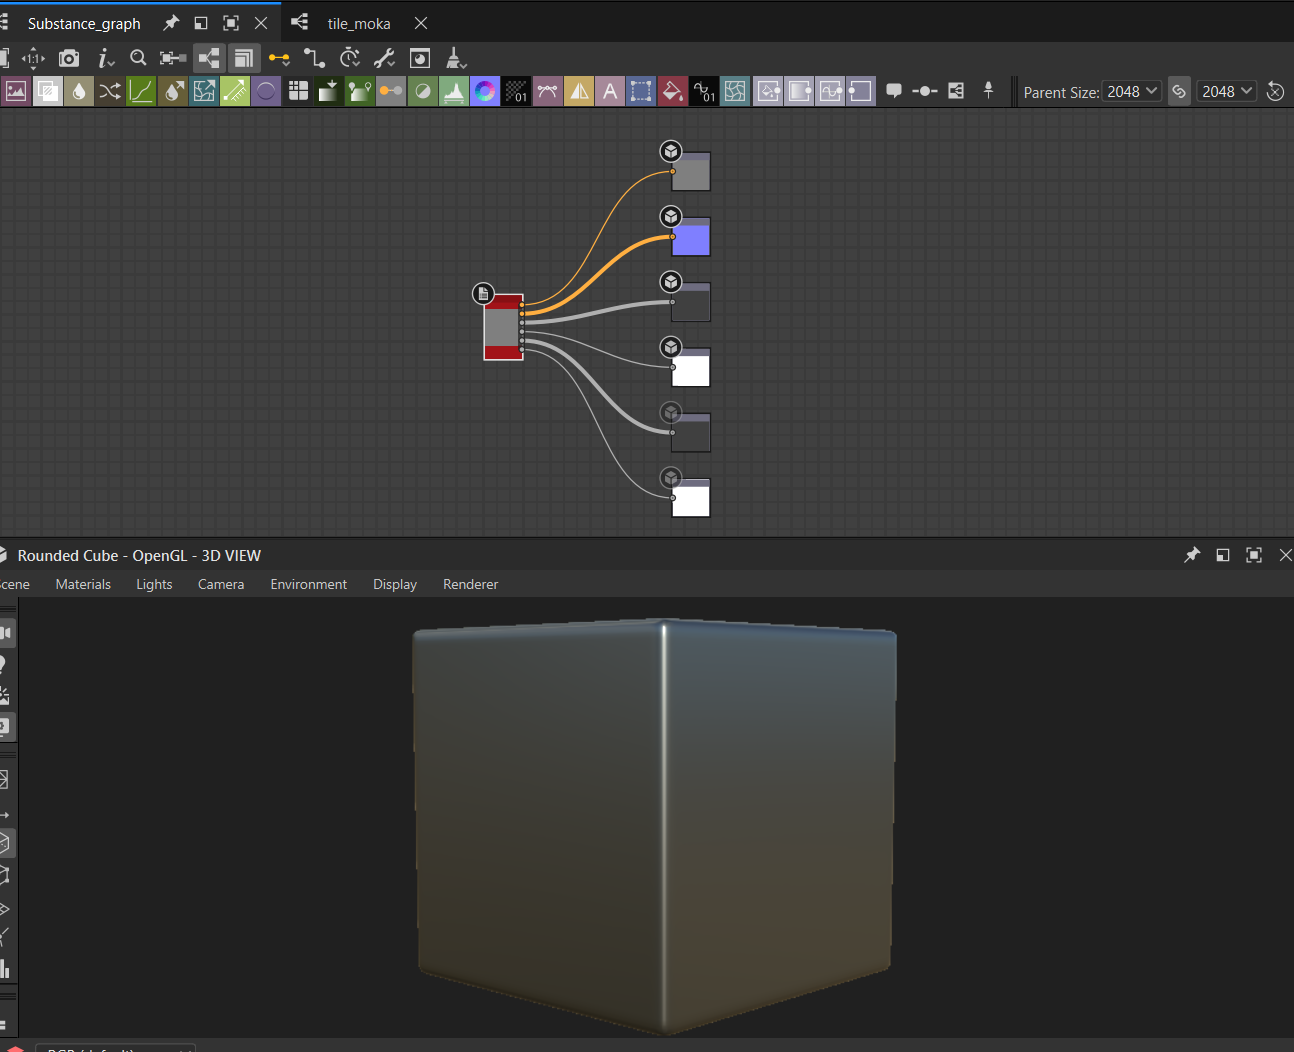Open the Materials menu in 3D View
Screen dimensions: 1294x1052
pos(83,584)
